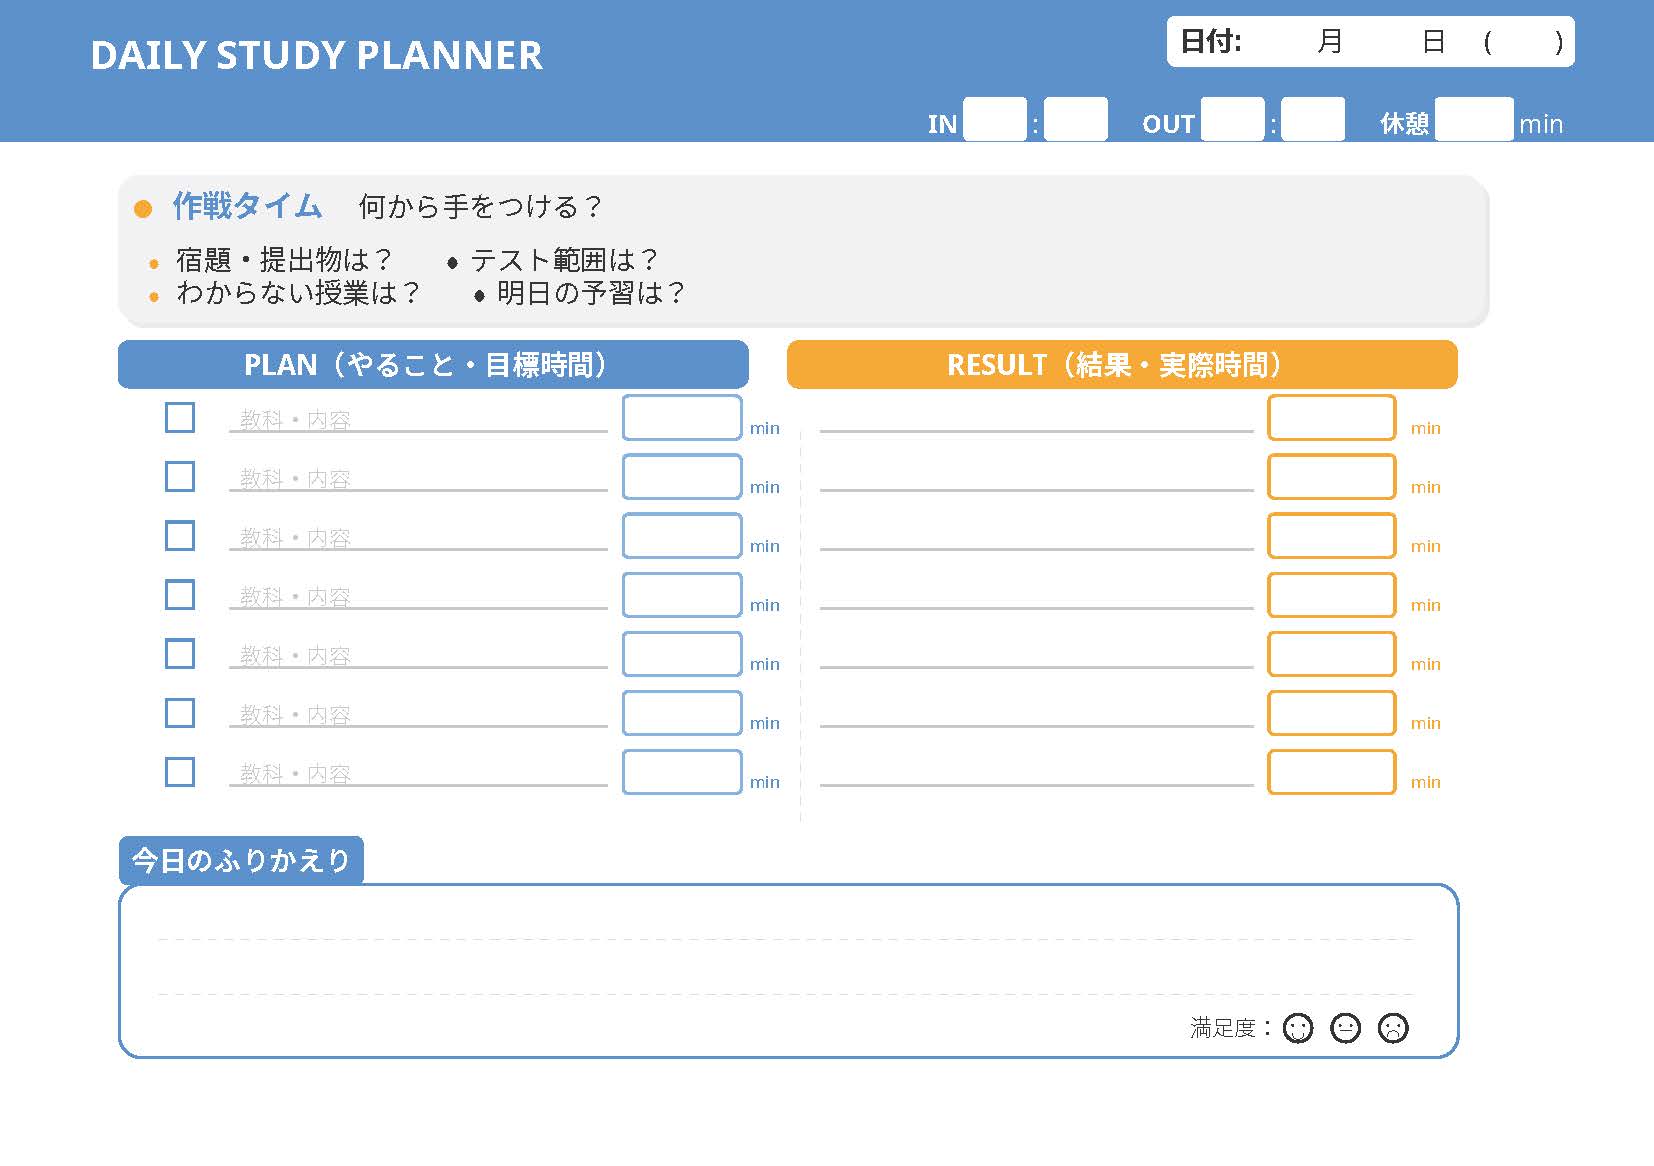Click the bullet next to 宿題・提出物は？
Screen dimensions: 1654x1166
pyautogui.click(x=153, y=261)
